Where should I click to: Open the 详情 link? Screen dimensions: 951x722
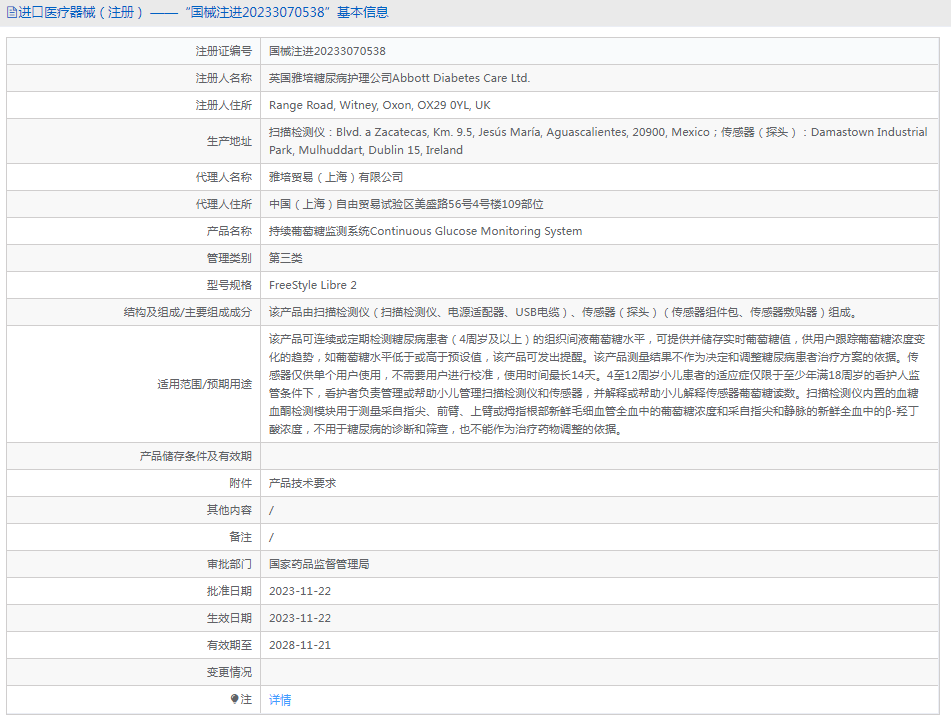point(280,700)
